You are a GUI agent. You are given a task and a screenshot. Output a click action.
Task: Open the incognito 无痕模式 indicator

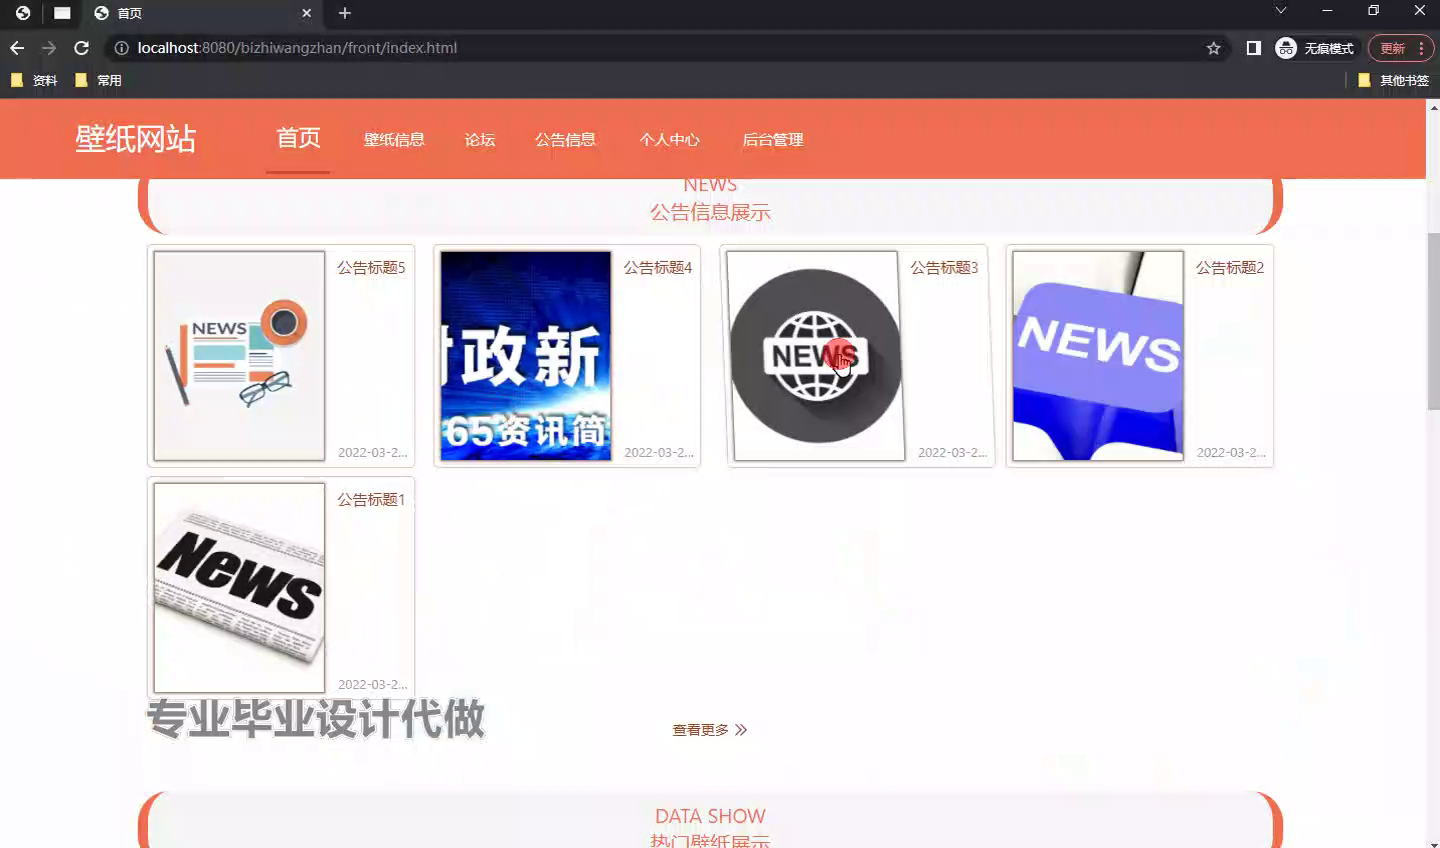1315,48
